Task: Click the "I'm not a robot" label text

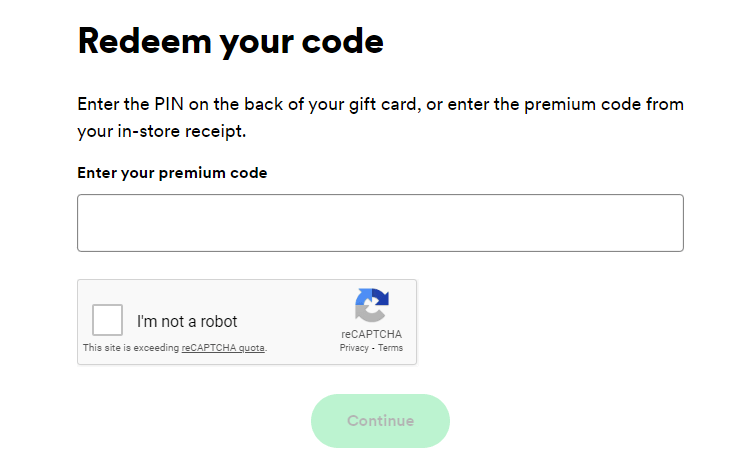Action: point(187,322)
